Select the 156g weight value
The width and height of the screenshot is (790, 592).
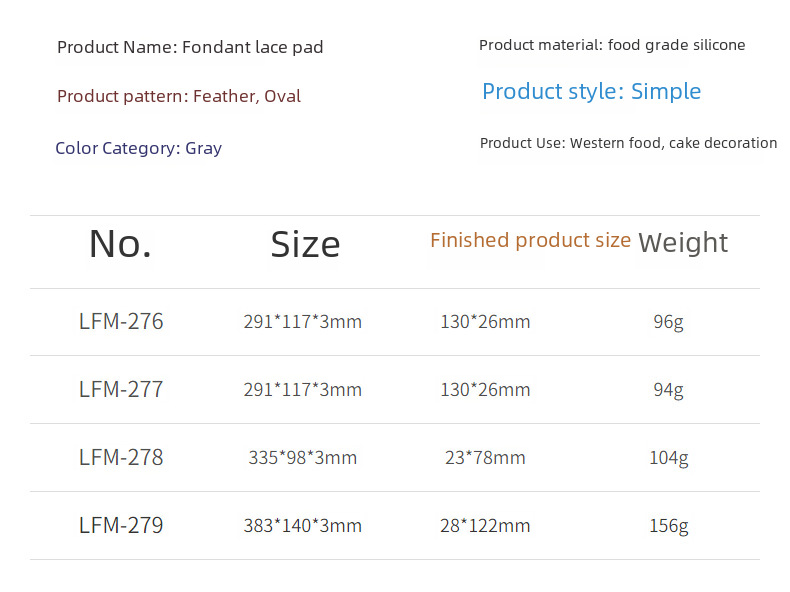(668, 526)
